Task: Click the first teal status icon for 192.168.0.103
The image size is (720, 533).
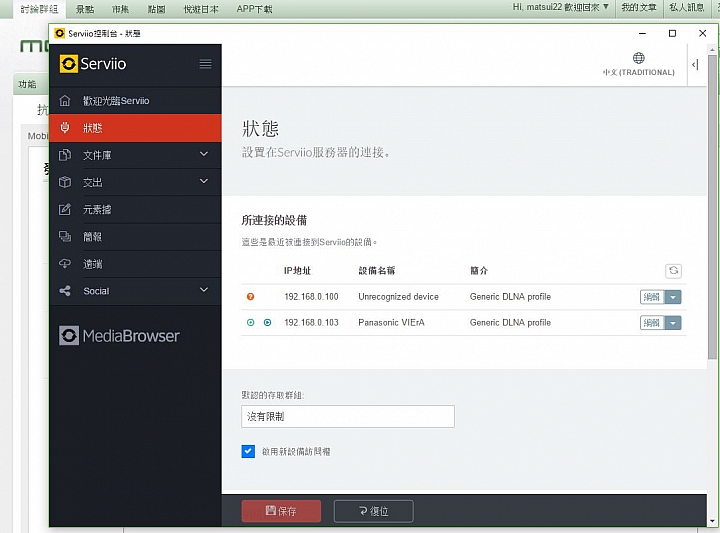Action: [x=250, y=323]
